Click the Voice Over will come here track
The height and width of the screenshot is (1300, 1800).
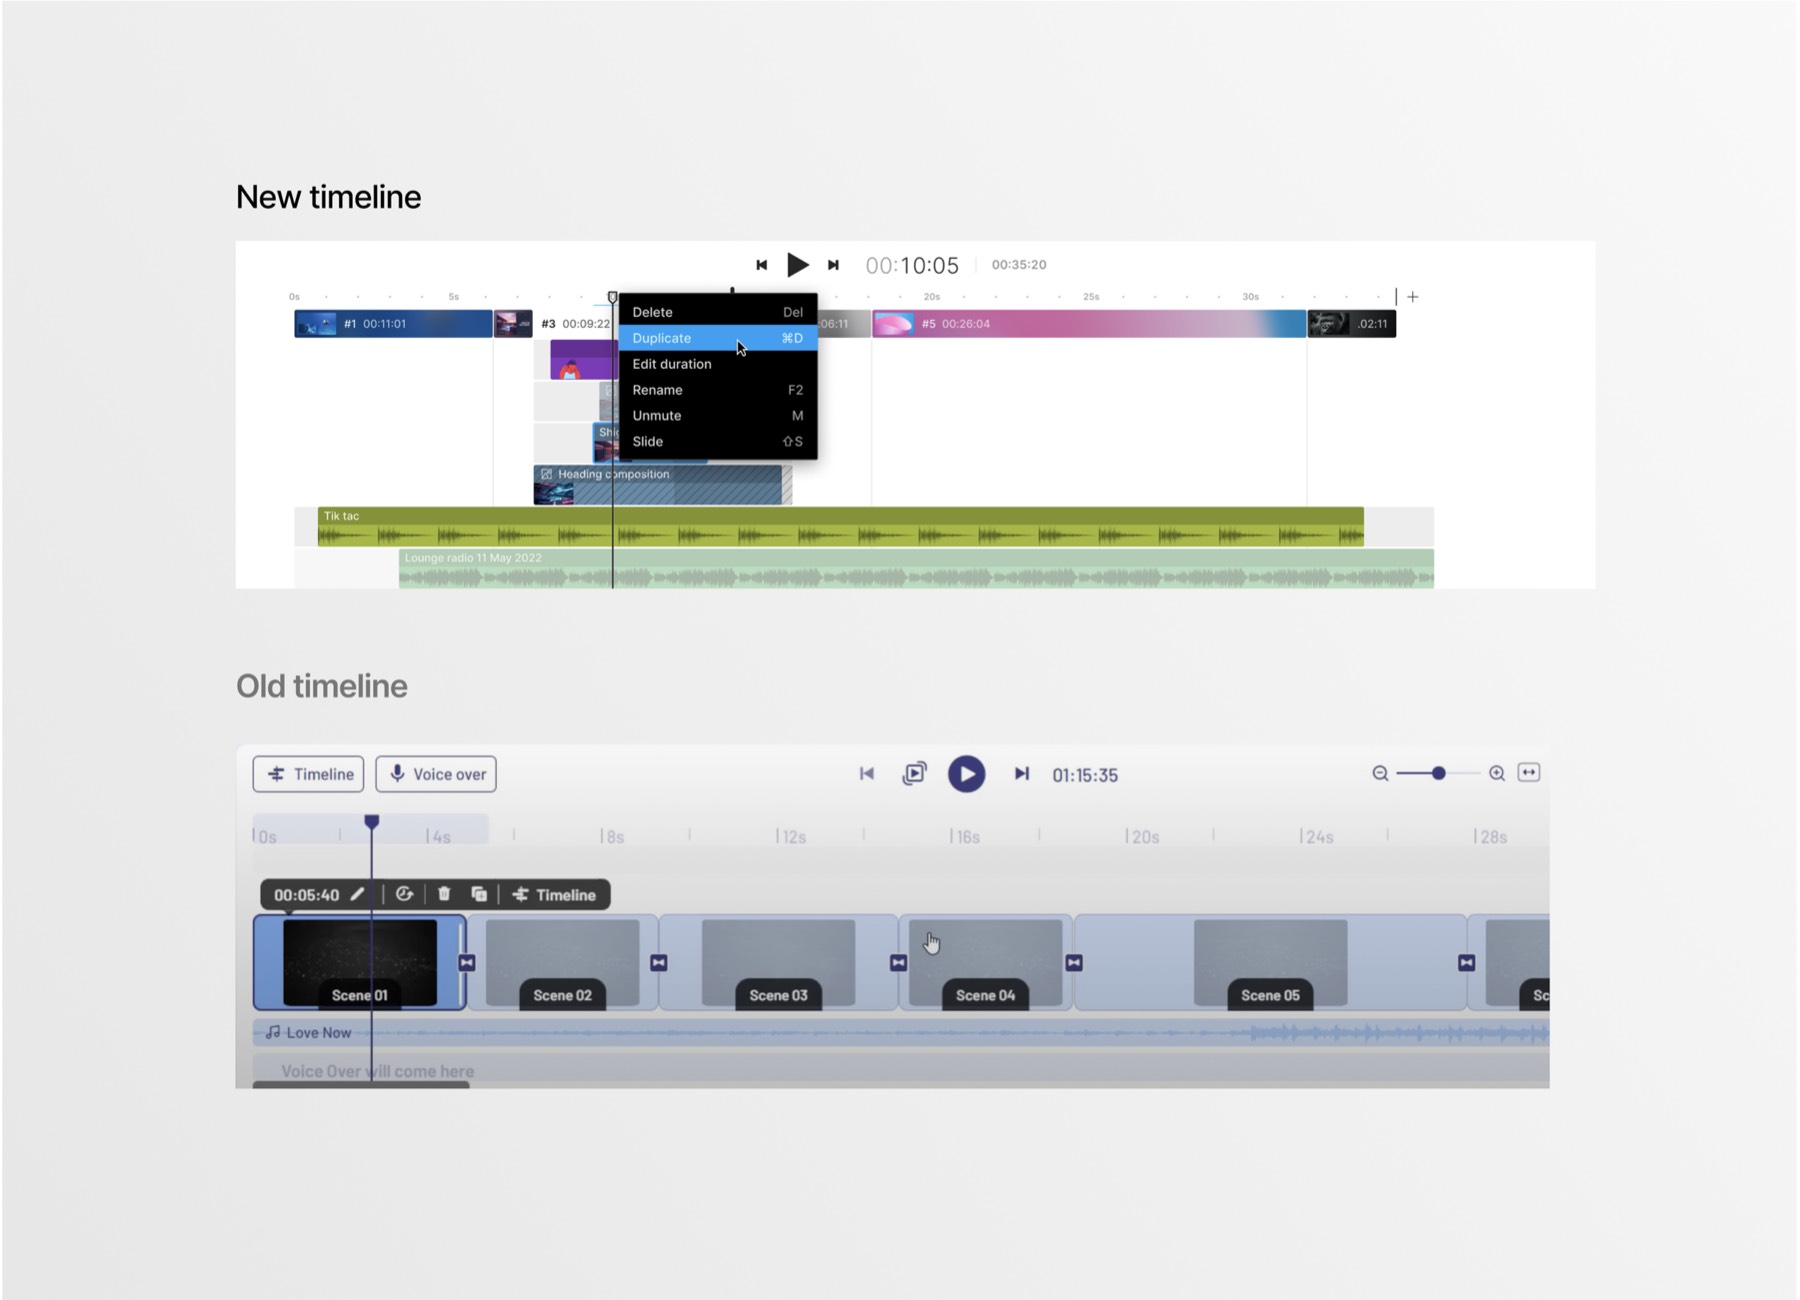[901, 1070]
